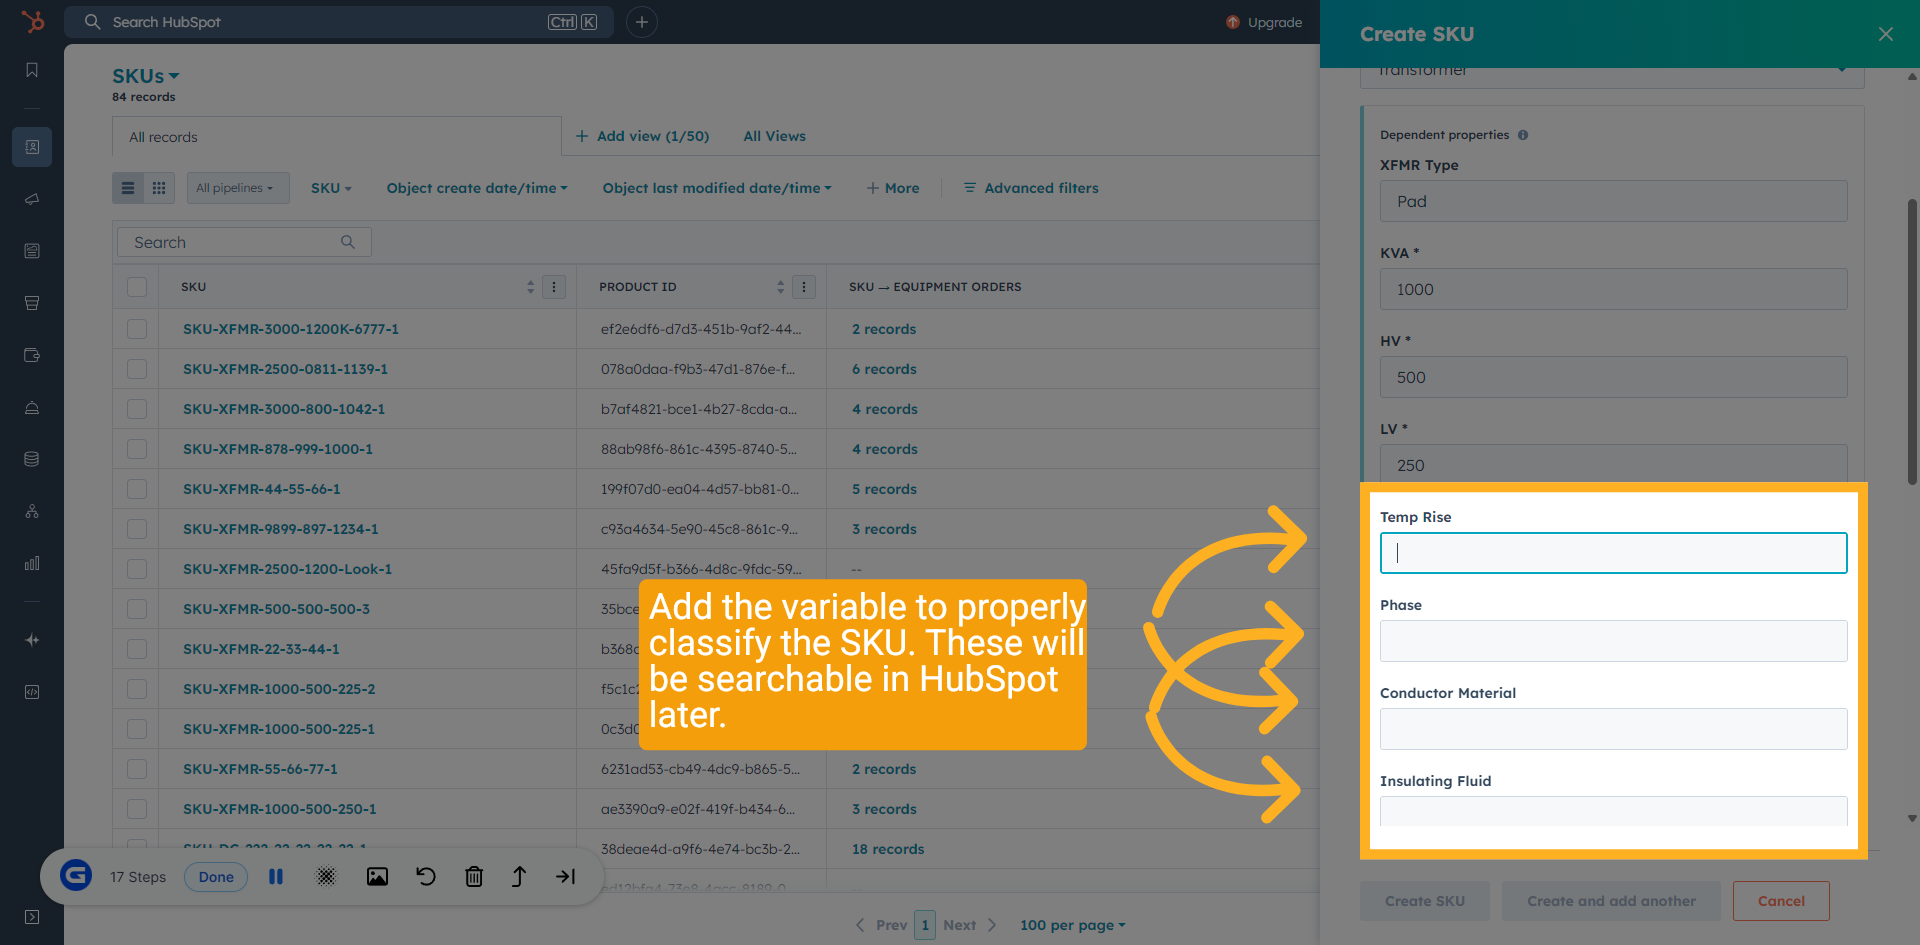Image resolution: width=1920 pixels, height=945 pixels.
Task: Open the CRM contacts sidebar icon
Action: (x=32, y=147)
